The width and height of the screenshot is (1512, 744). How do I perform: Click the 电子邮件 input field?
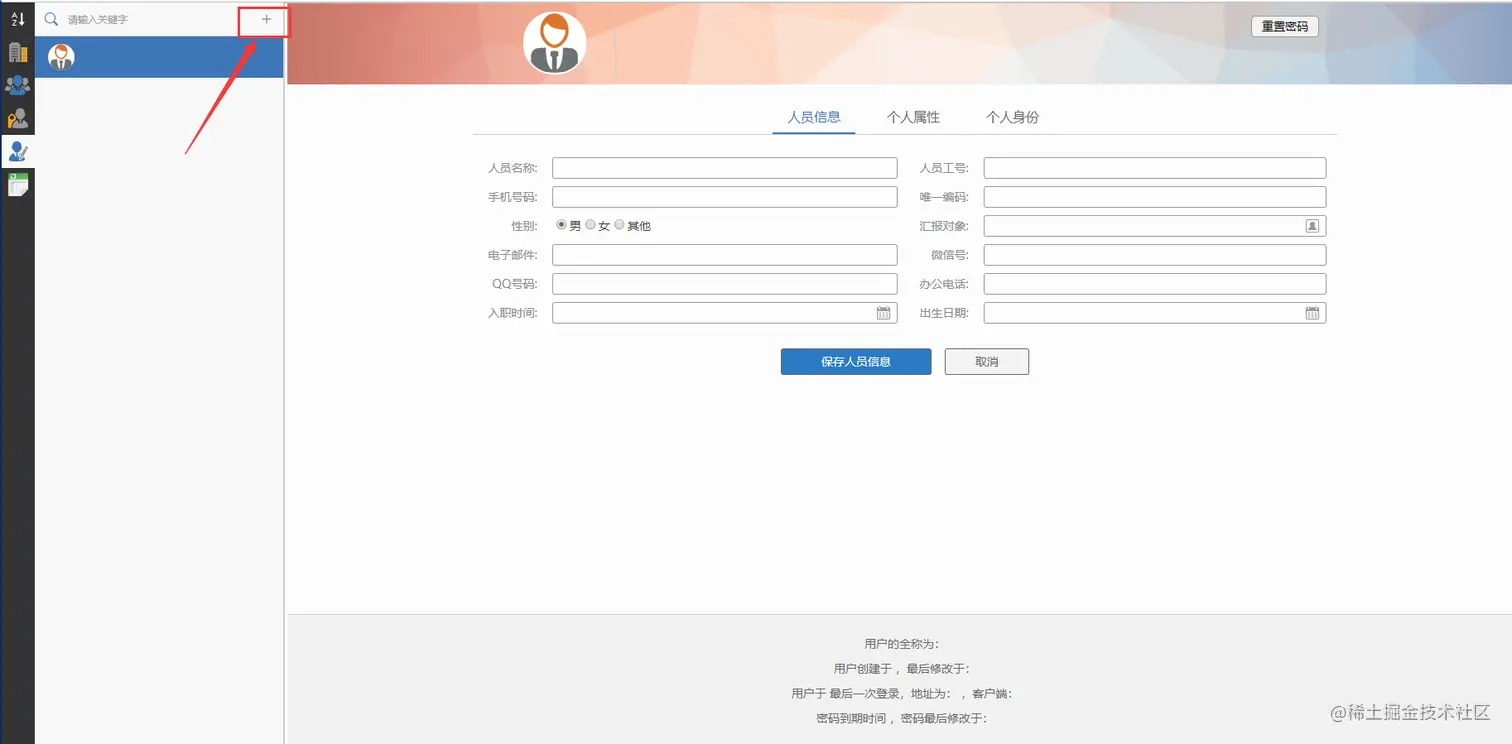725,255
